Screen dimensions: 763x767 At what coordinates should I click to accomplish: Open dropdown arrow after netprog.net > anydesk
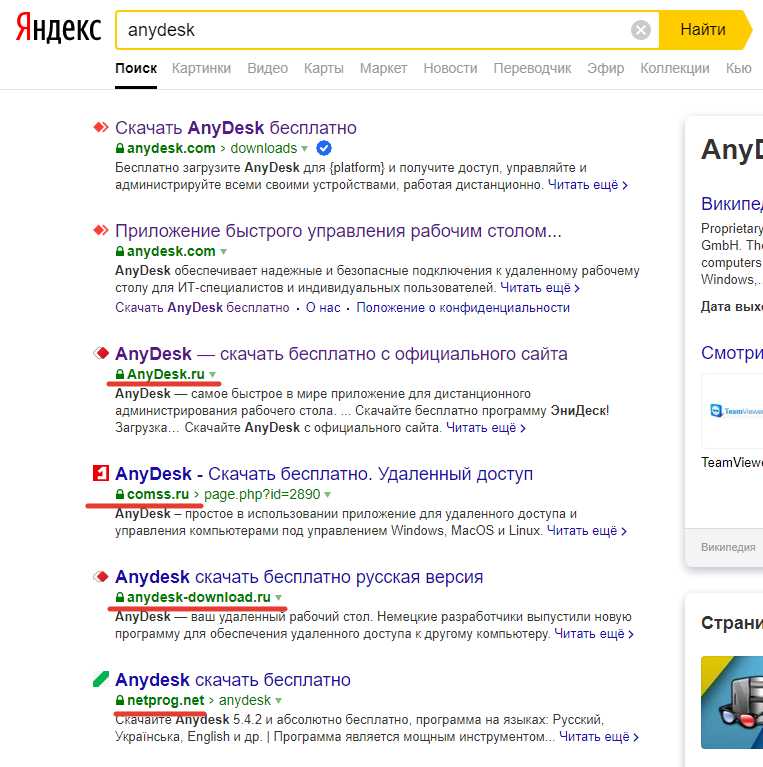pos(278,700)
